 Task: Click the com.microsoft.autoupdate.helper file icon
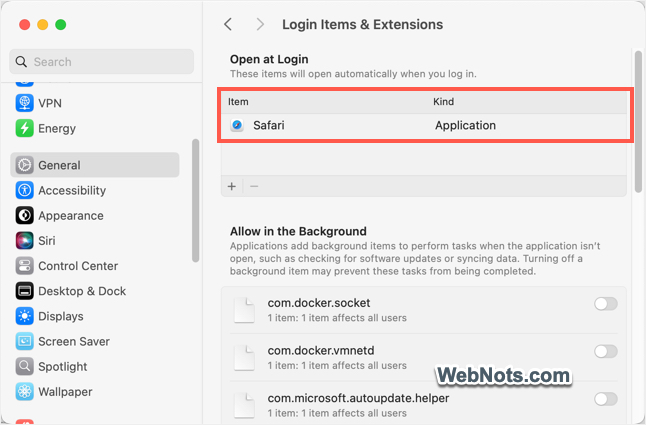244,406
